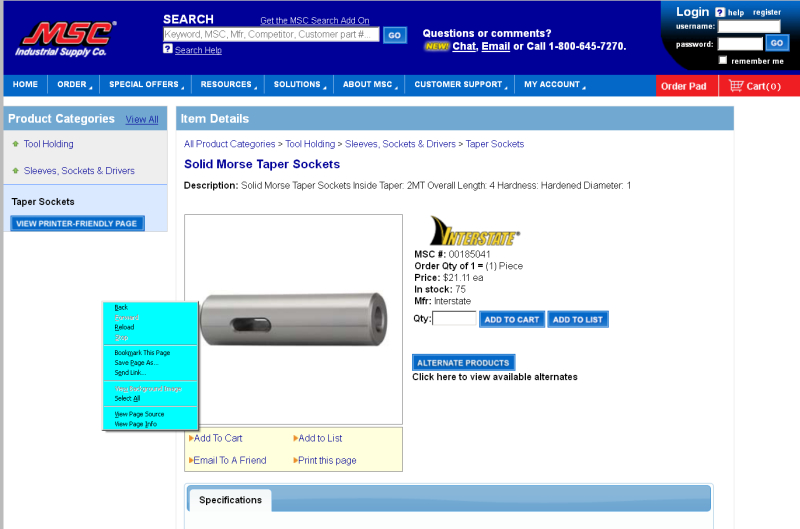Click the Add To Cart text link
800x529 pixels.
pyautogui.click(x=218, y=438)
